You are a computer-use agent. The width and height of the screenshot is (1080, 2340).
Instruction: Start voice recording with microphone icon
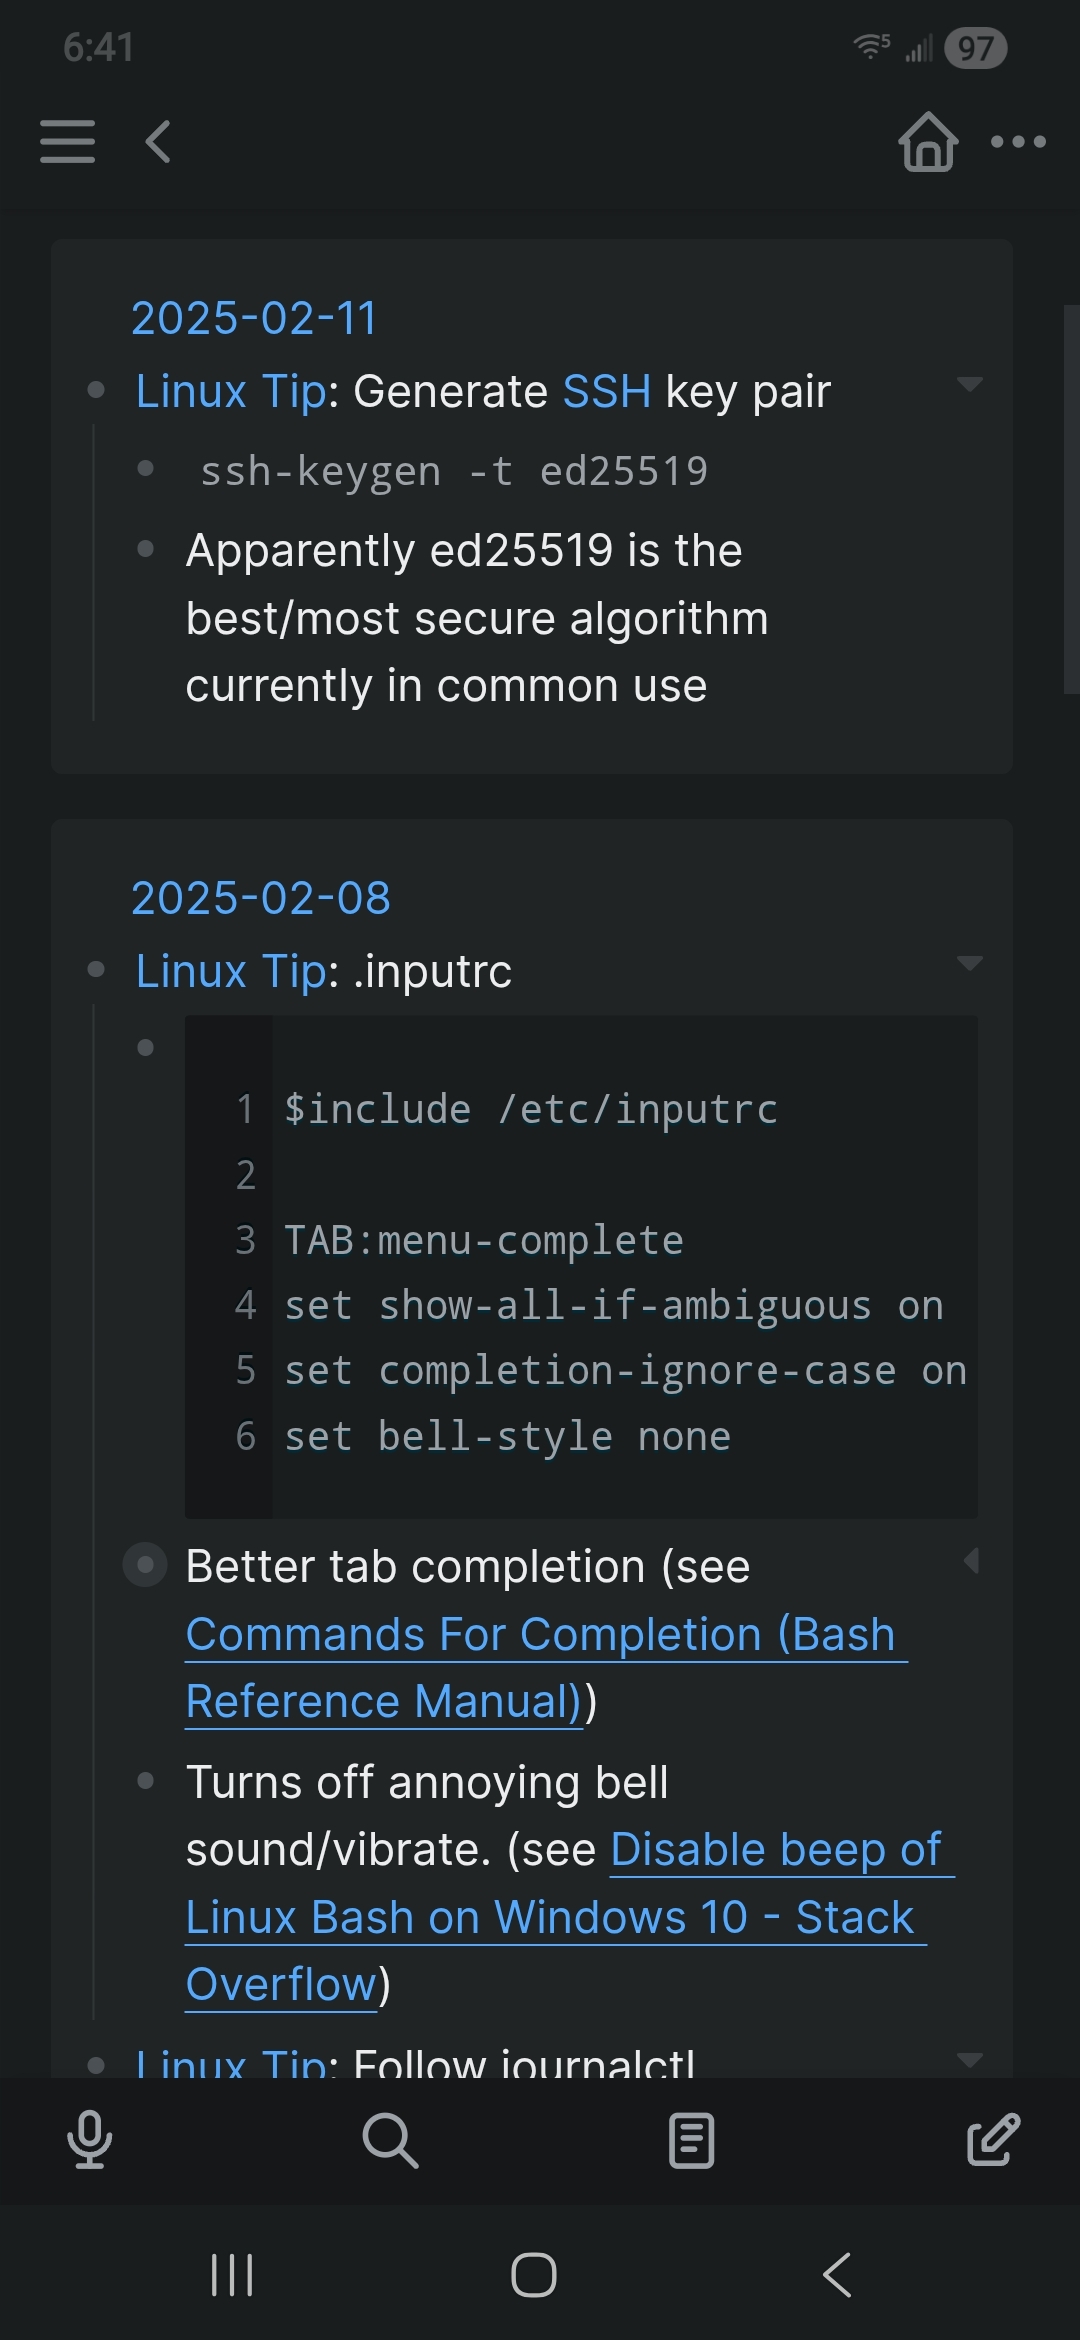coord(90,2140)
